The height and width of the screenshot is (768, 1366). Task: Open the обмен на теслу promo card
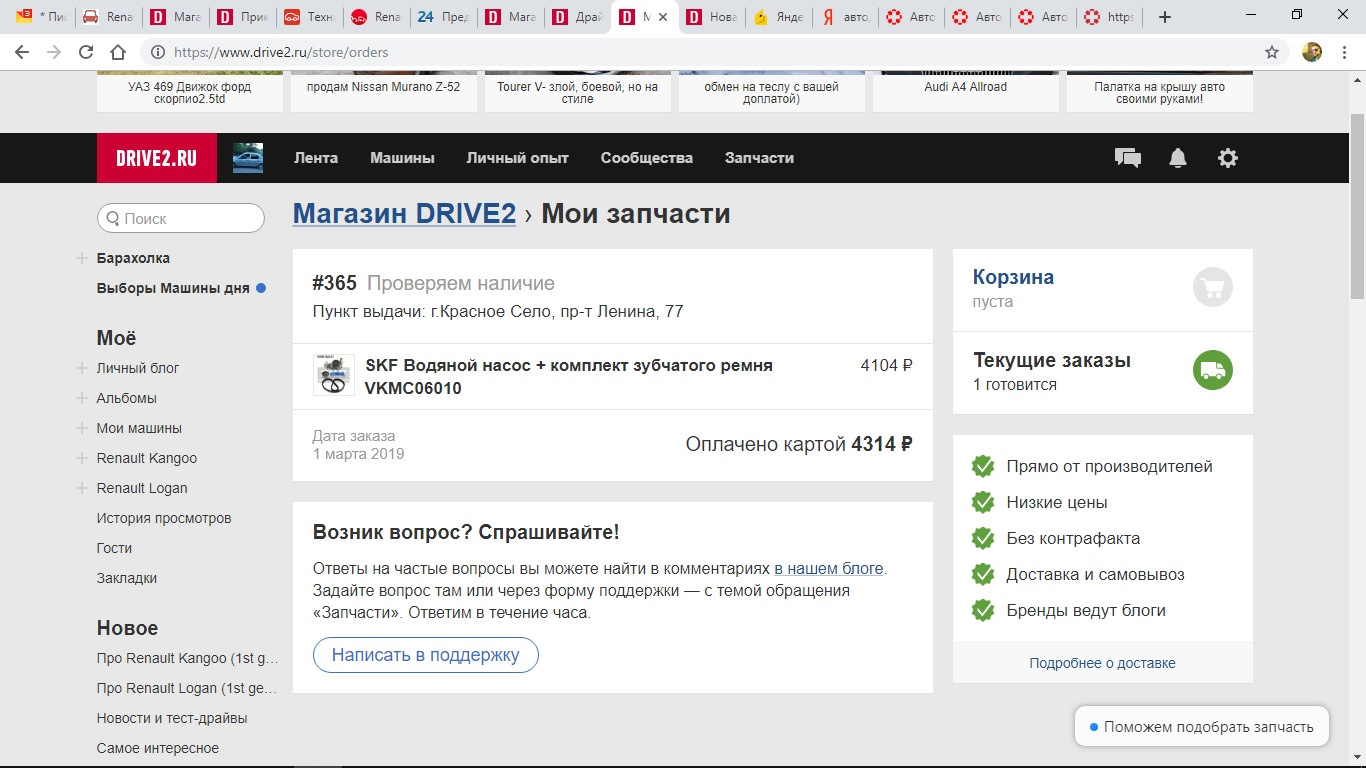pos(772,91)
